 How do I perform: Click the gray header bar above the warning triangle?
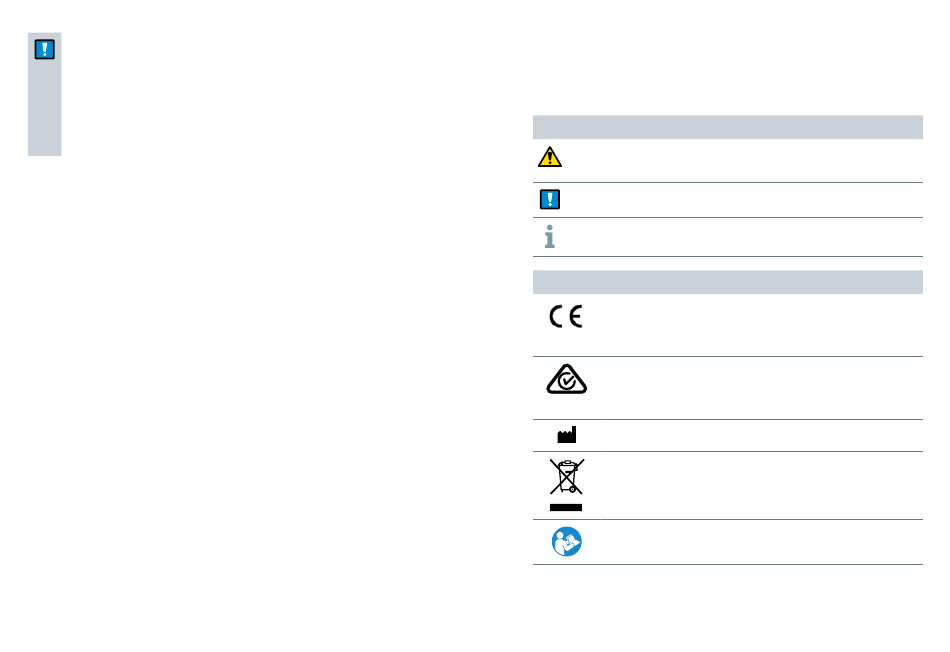727,127
